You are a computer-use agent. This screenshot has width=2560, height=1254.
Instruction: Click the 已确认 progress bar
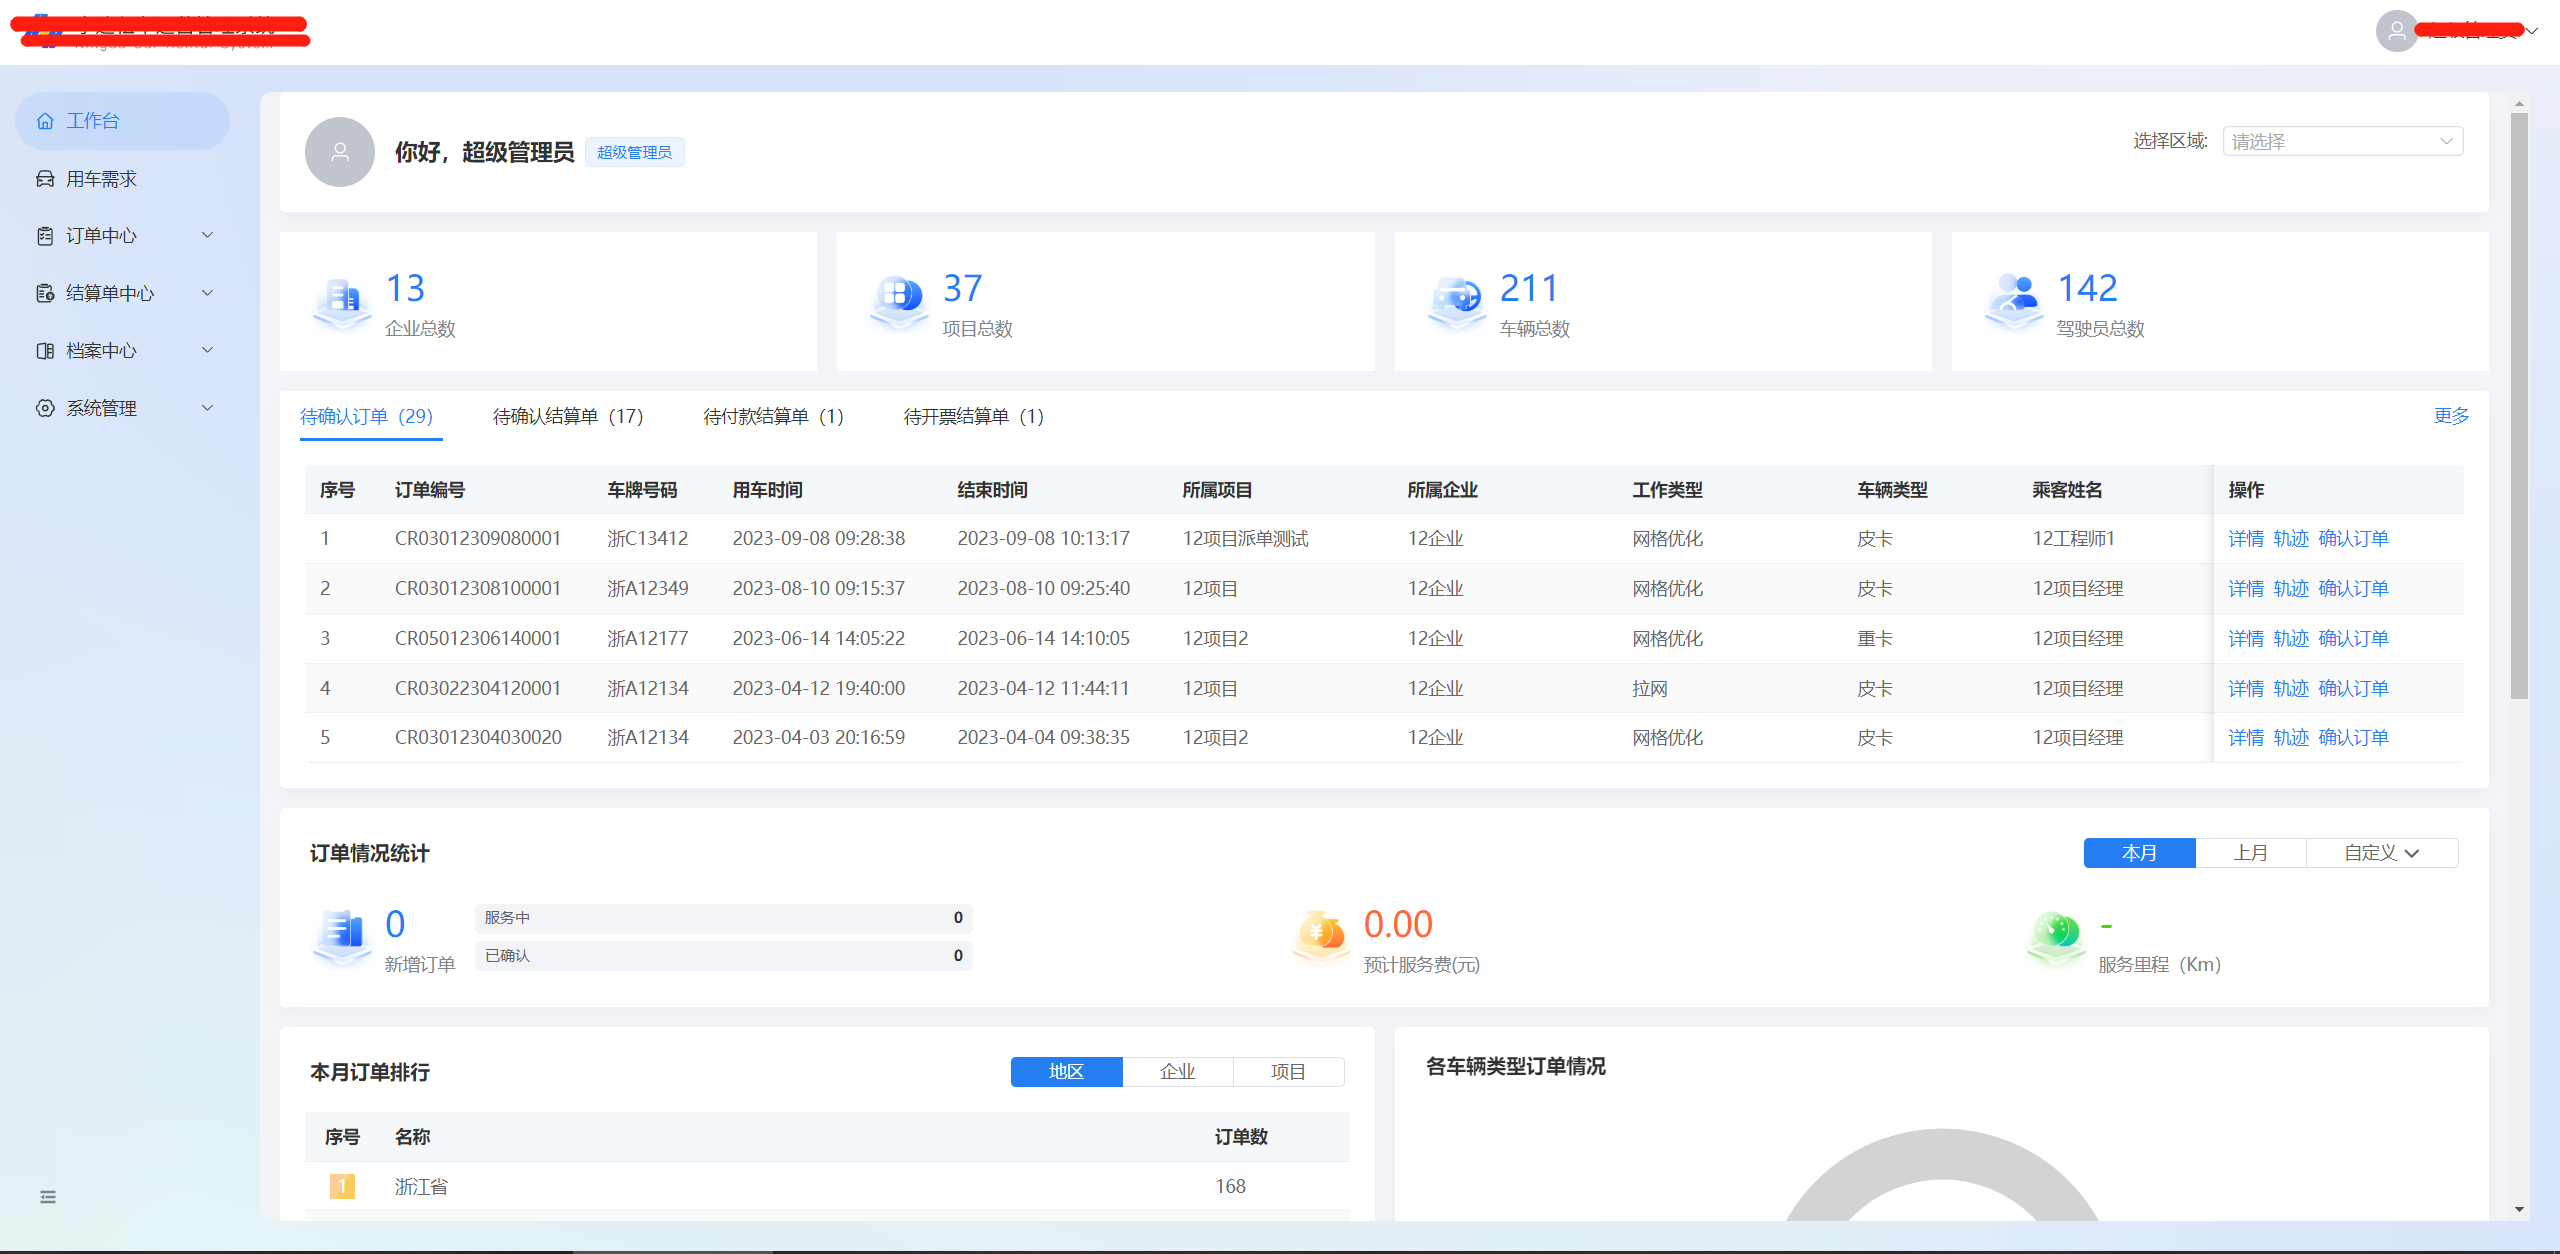point(724,956)
